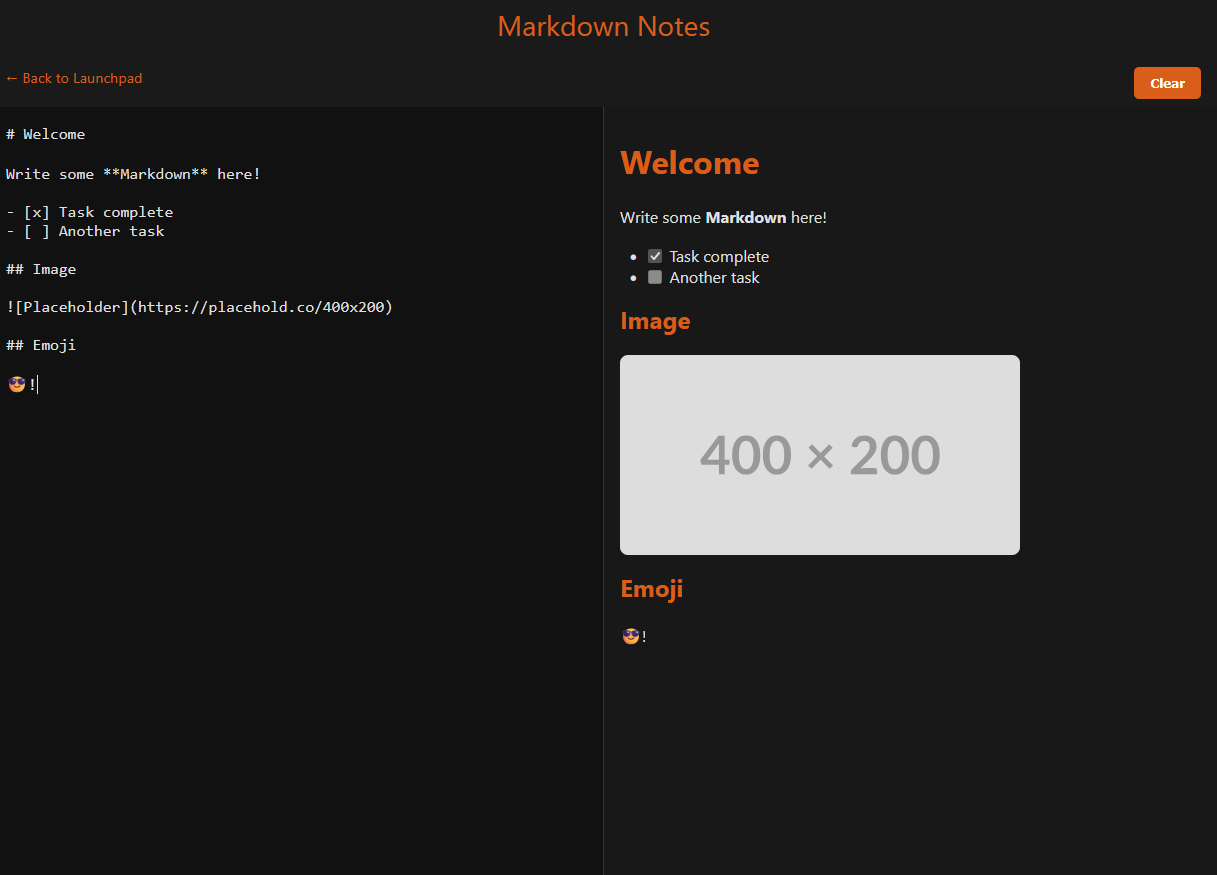The image size is (1217, 875).
Task: Click the '## Emoji' line in editor
Action: click(x=41, y=345)
